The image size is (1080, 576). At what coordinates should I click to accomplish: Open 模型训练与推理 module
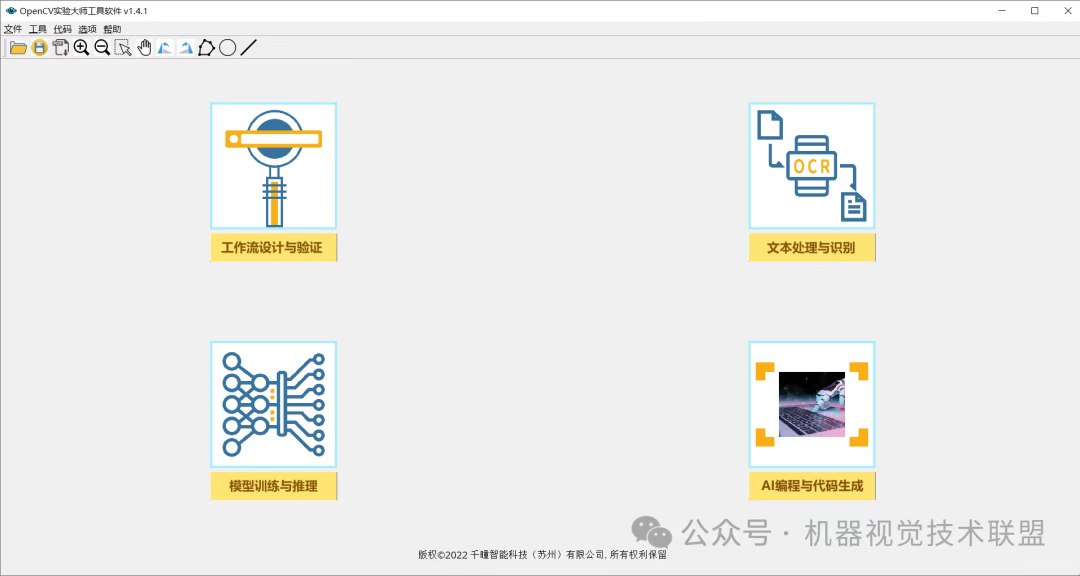coord(273,404)
